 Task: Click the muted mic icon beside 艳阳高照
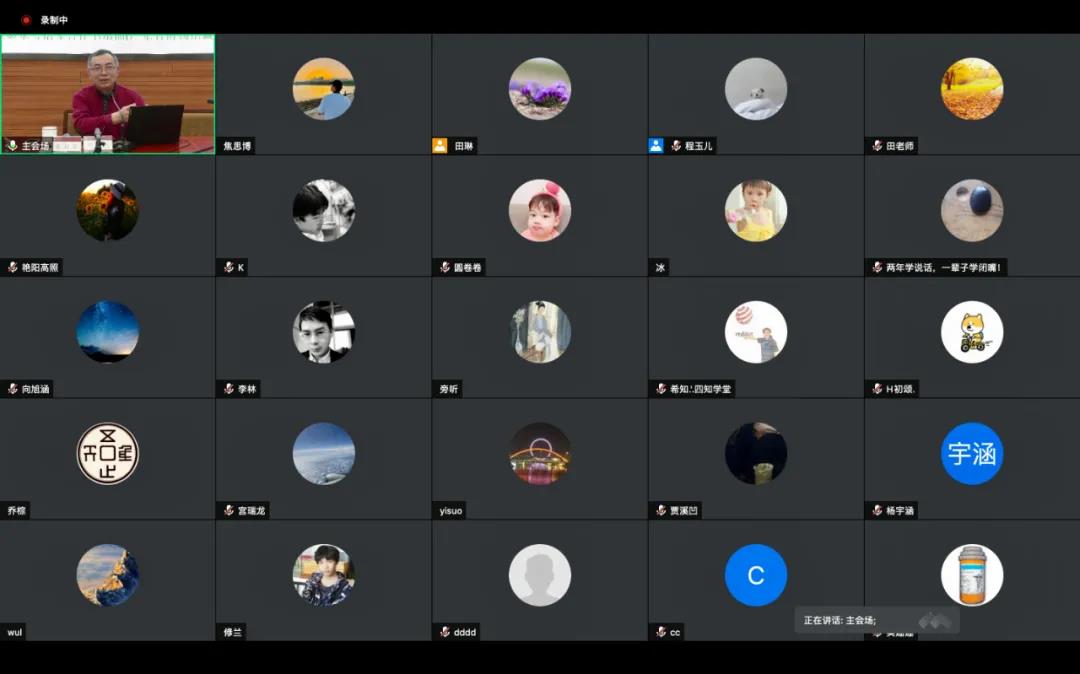coord(13,268)
